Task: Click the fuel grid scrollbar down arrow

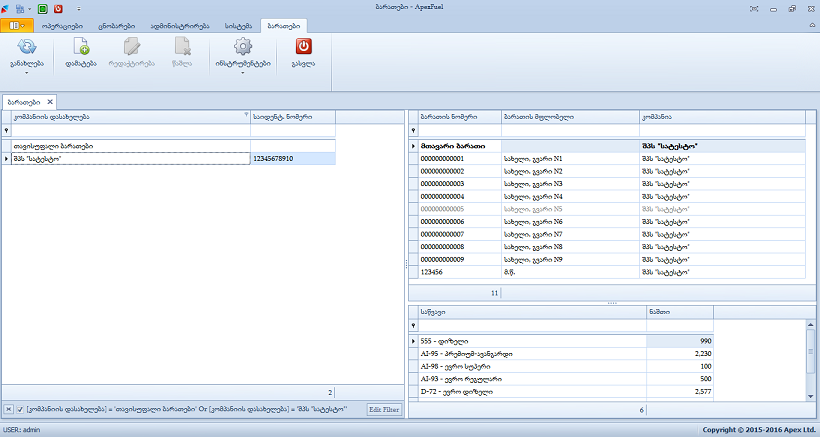Action: click(x=811, y=397)
